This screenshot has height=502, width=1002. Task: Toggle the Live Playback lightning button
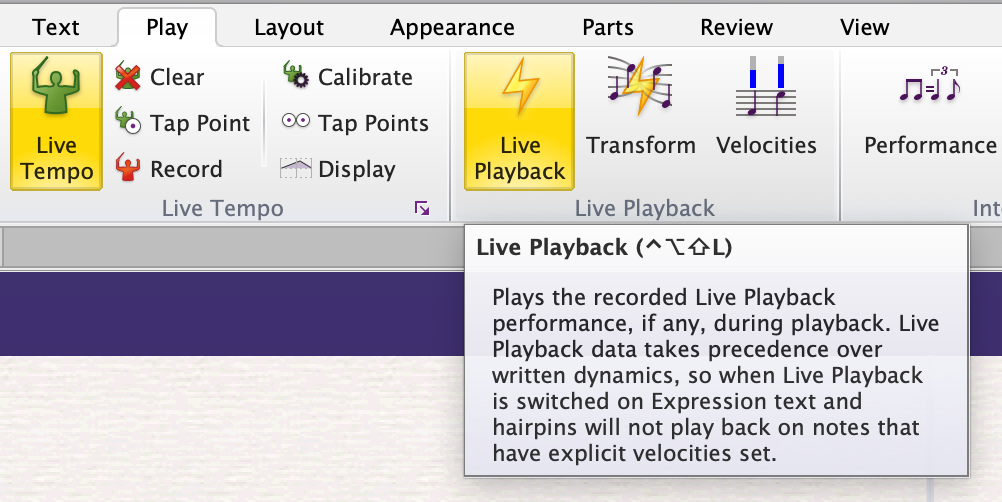519,121
